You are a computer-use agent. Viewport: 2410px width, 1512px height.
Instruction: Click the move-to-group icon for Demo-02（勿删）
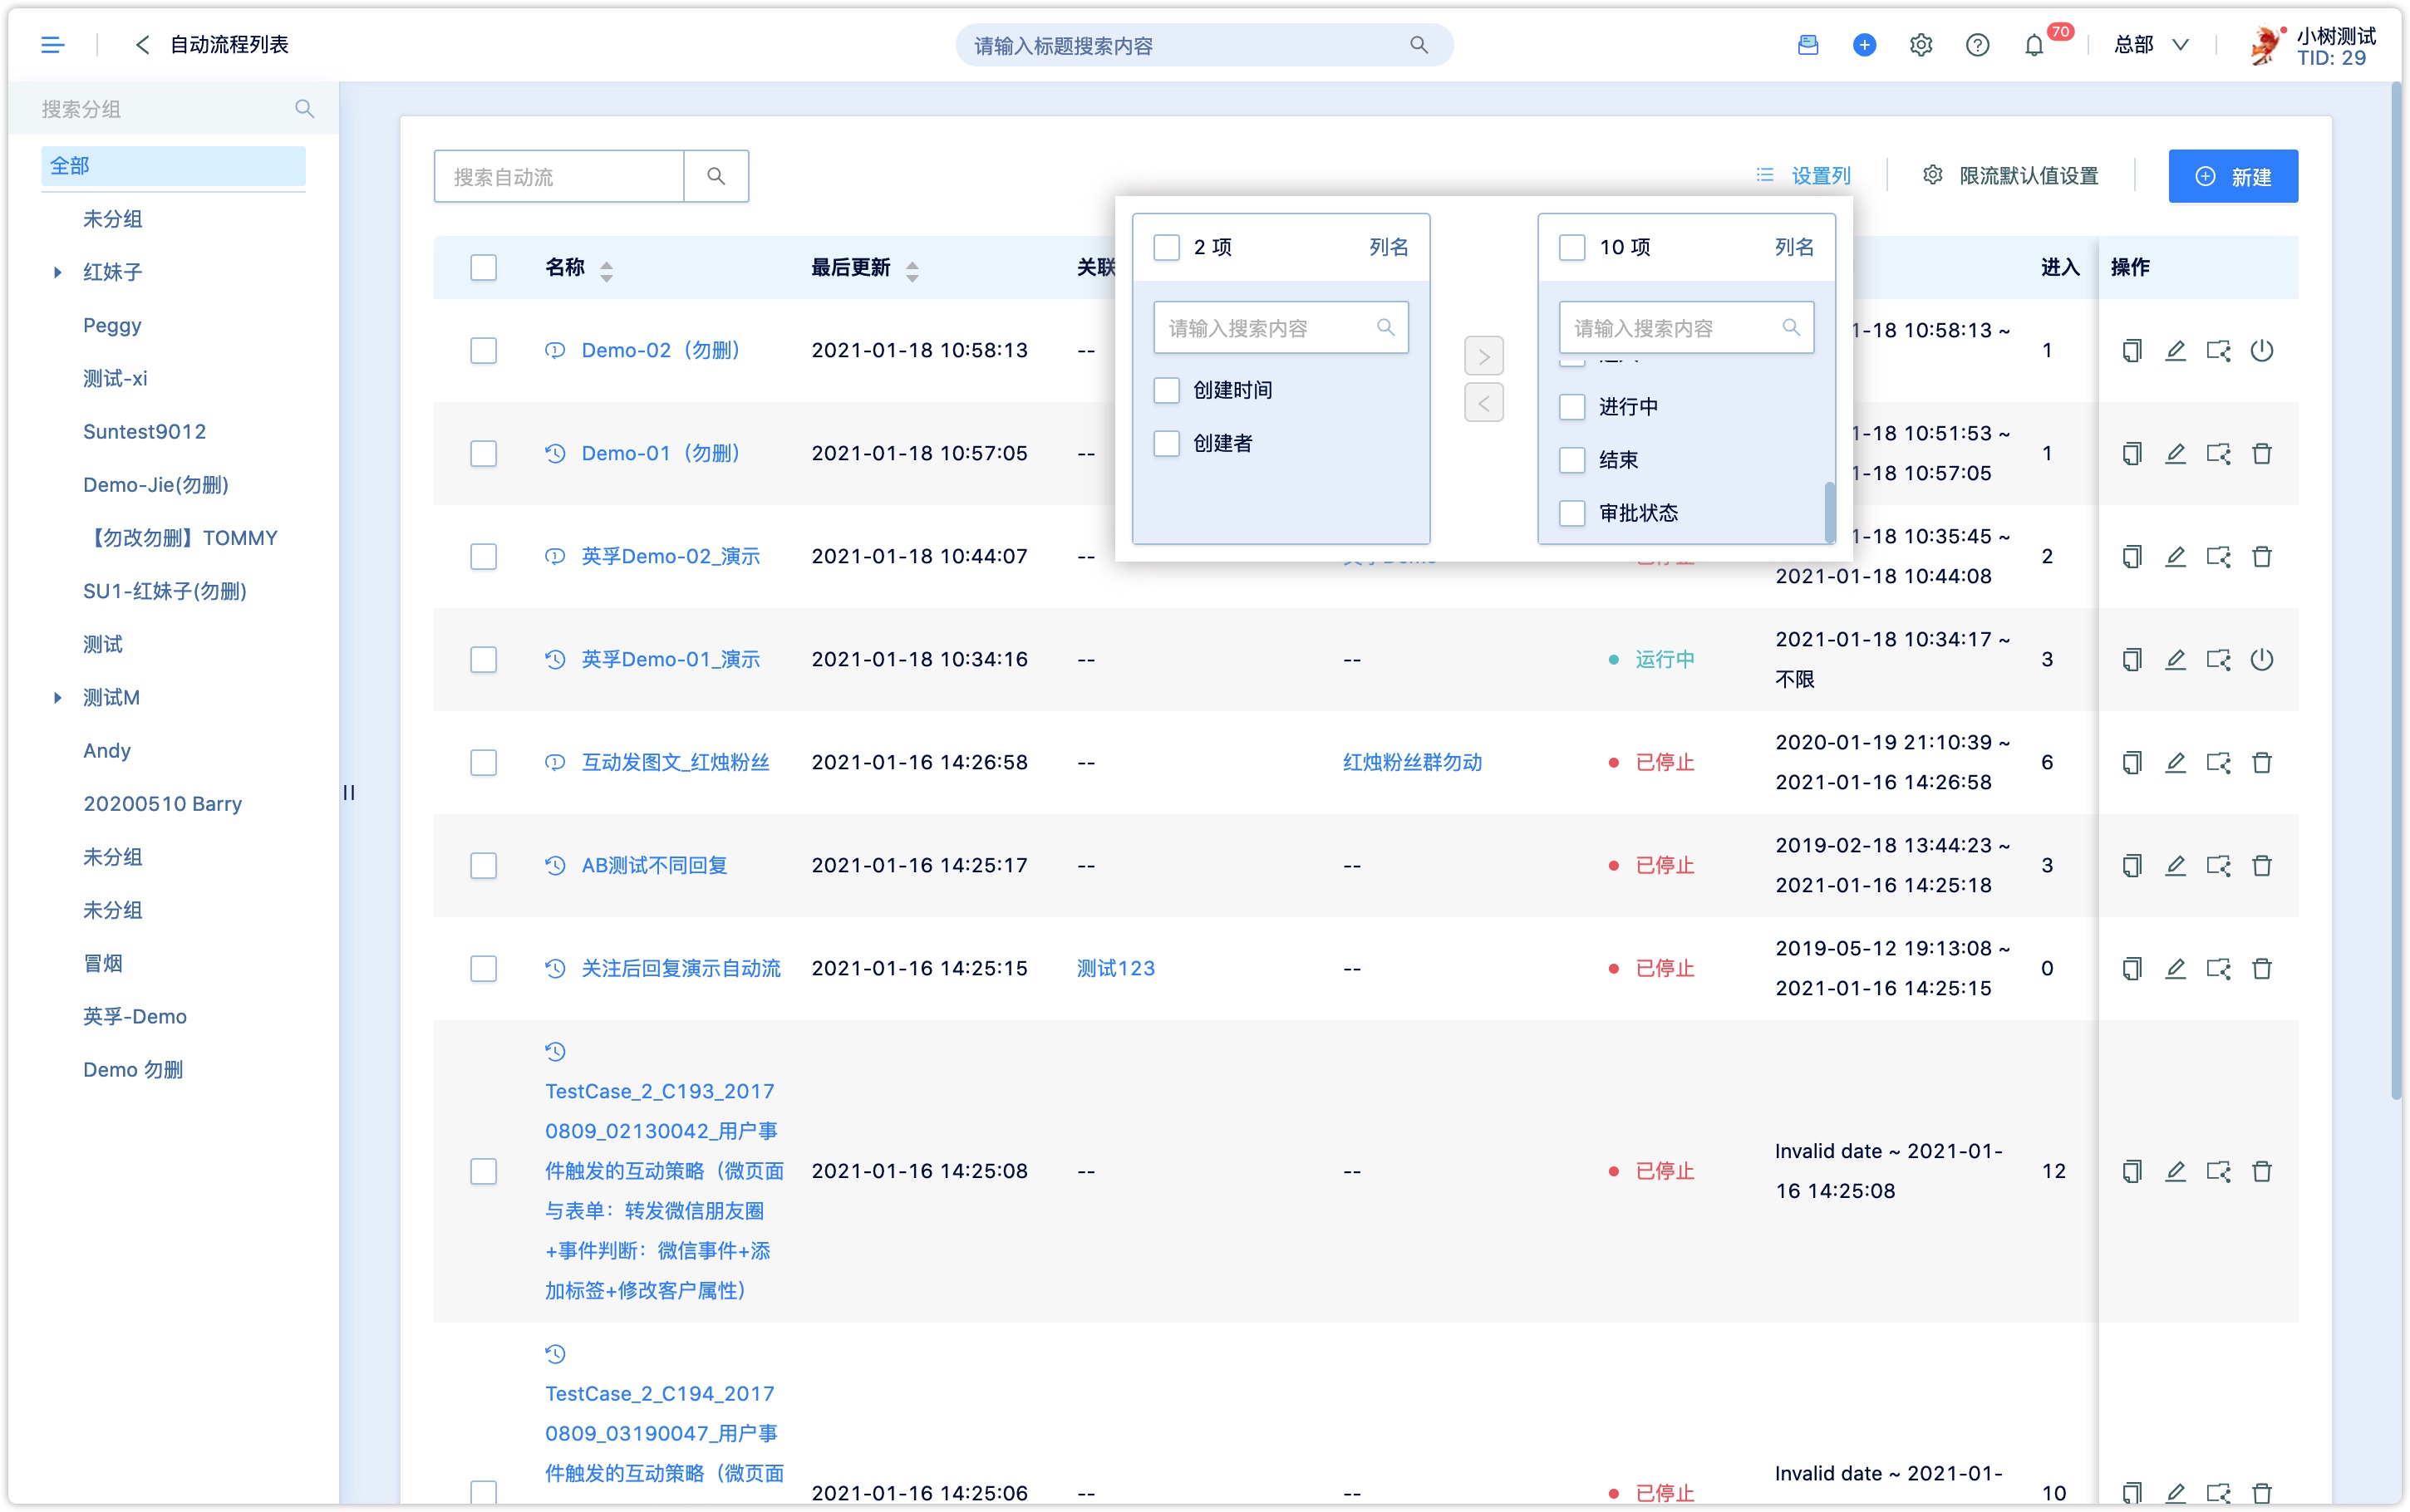coord(2218,350)
